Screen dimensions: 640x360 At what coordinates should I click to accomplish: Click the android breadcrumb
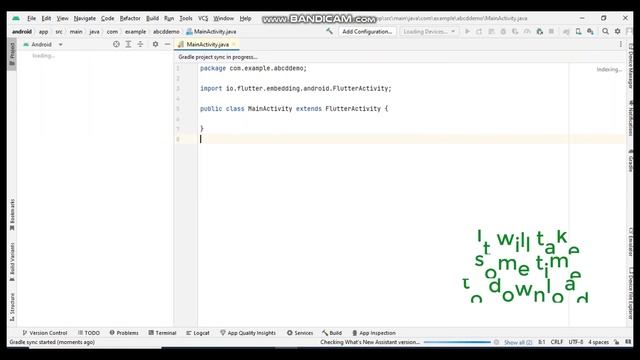click(22, 31)
